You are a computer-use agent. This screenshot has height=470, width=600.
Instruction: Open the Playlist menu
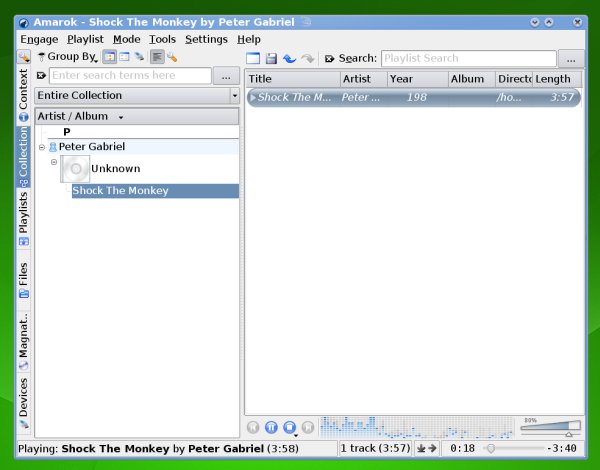(x=85, y=39)
